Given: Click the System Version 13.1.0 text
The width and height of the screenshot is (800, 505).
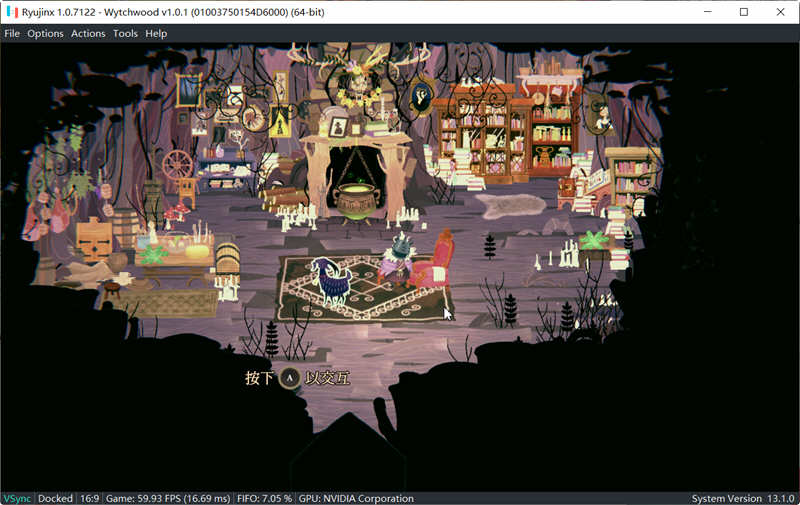Looking at the screenshot, I should 743,498.
